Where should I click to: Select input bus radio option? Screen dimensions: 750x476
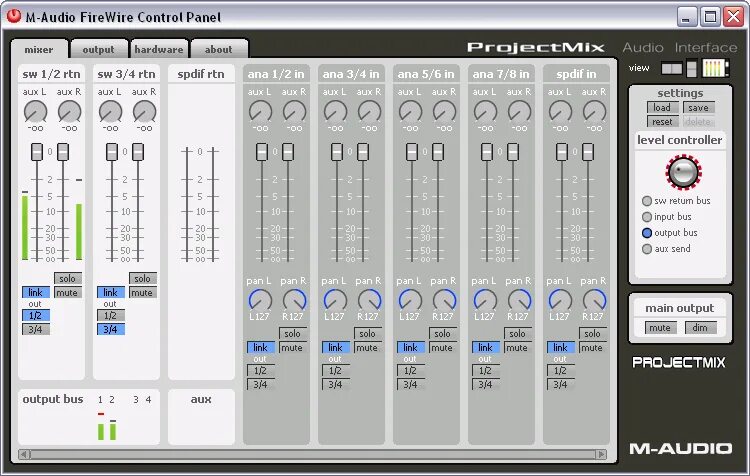click(647, 217)
